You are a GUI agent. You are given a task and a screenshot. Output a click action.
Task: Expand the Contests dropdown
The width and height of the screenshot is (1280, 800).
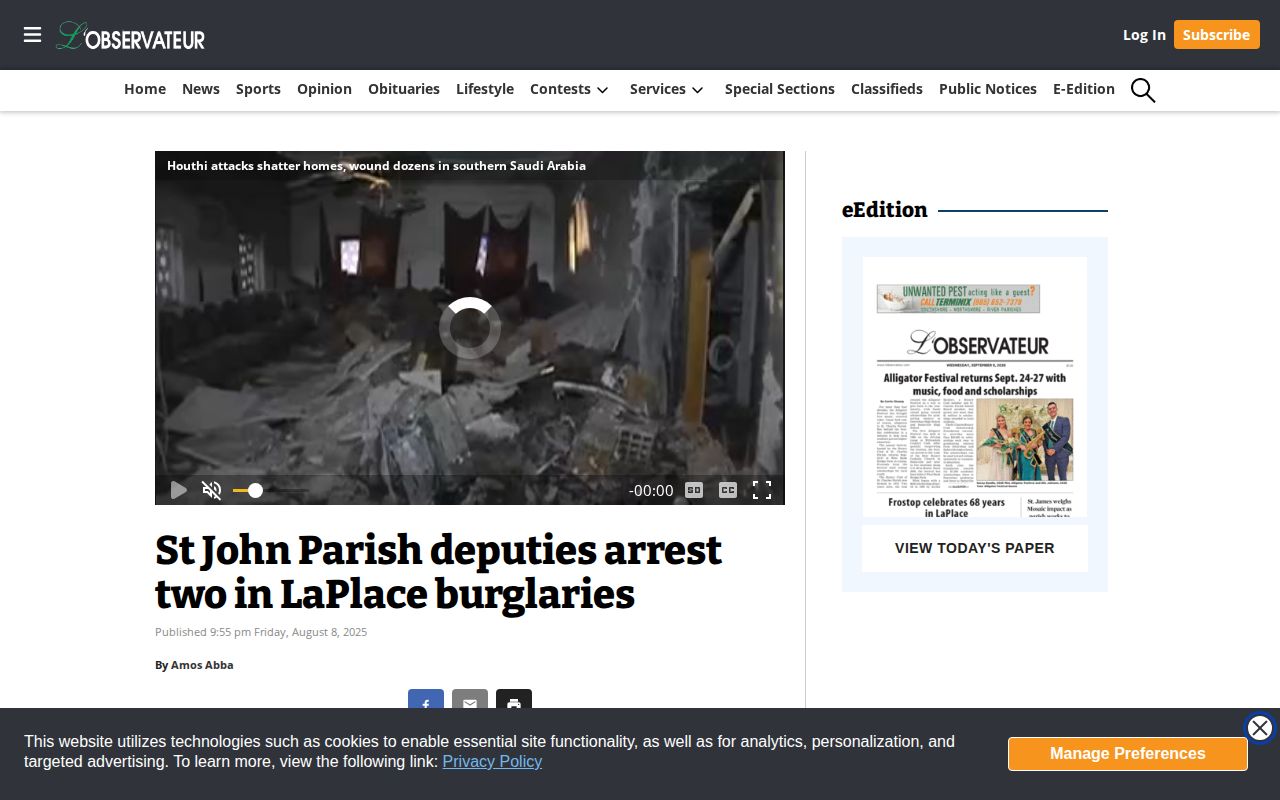[569, 89]
